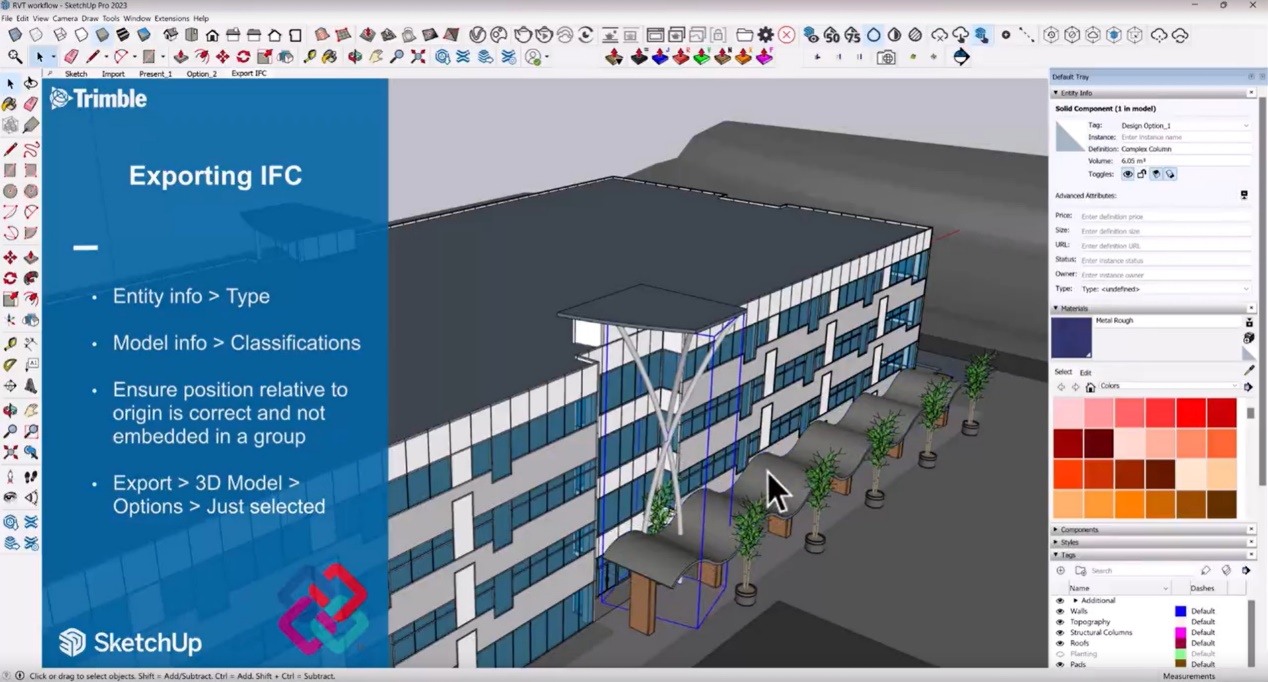The image size is (1268, 682).
Task: Click the home icon in Materials panel
Action: pos(1090,387)
